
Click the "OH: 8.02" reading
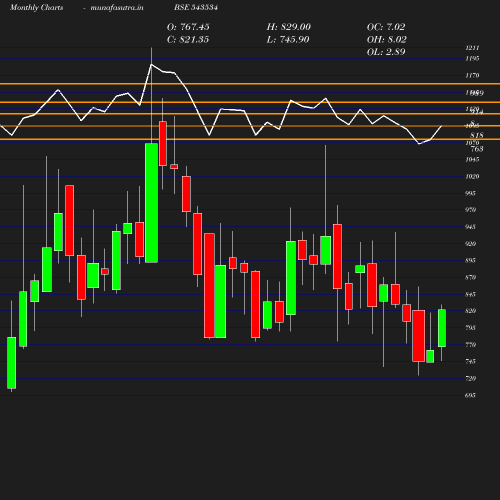pos(387,40)
